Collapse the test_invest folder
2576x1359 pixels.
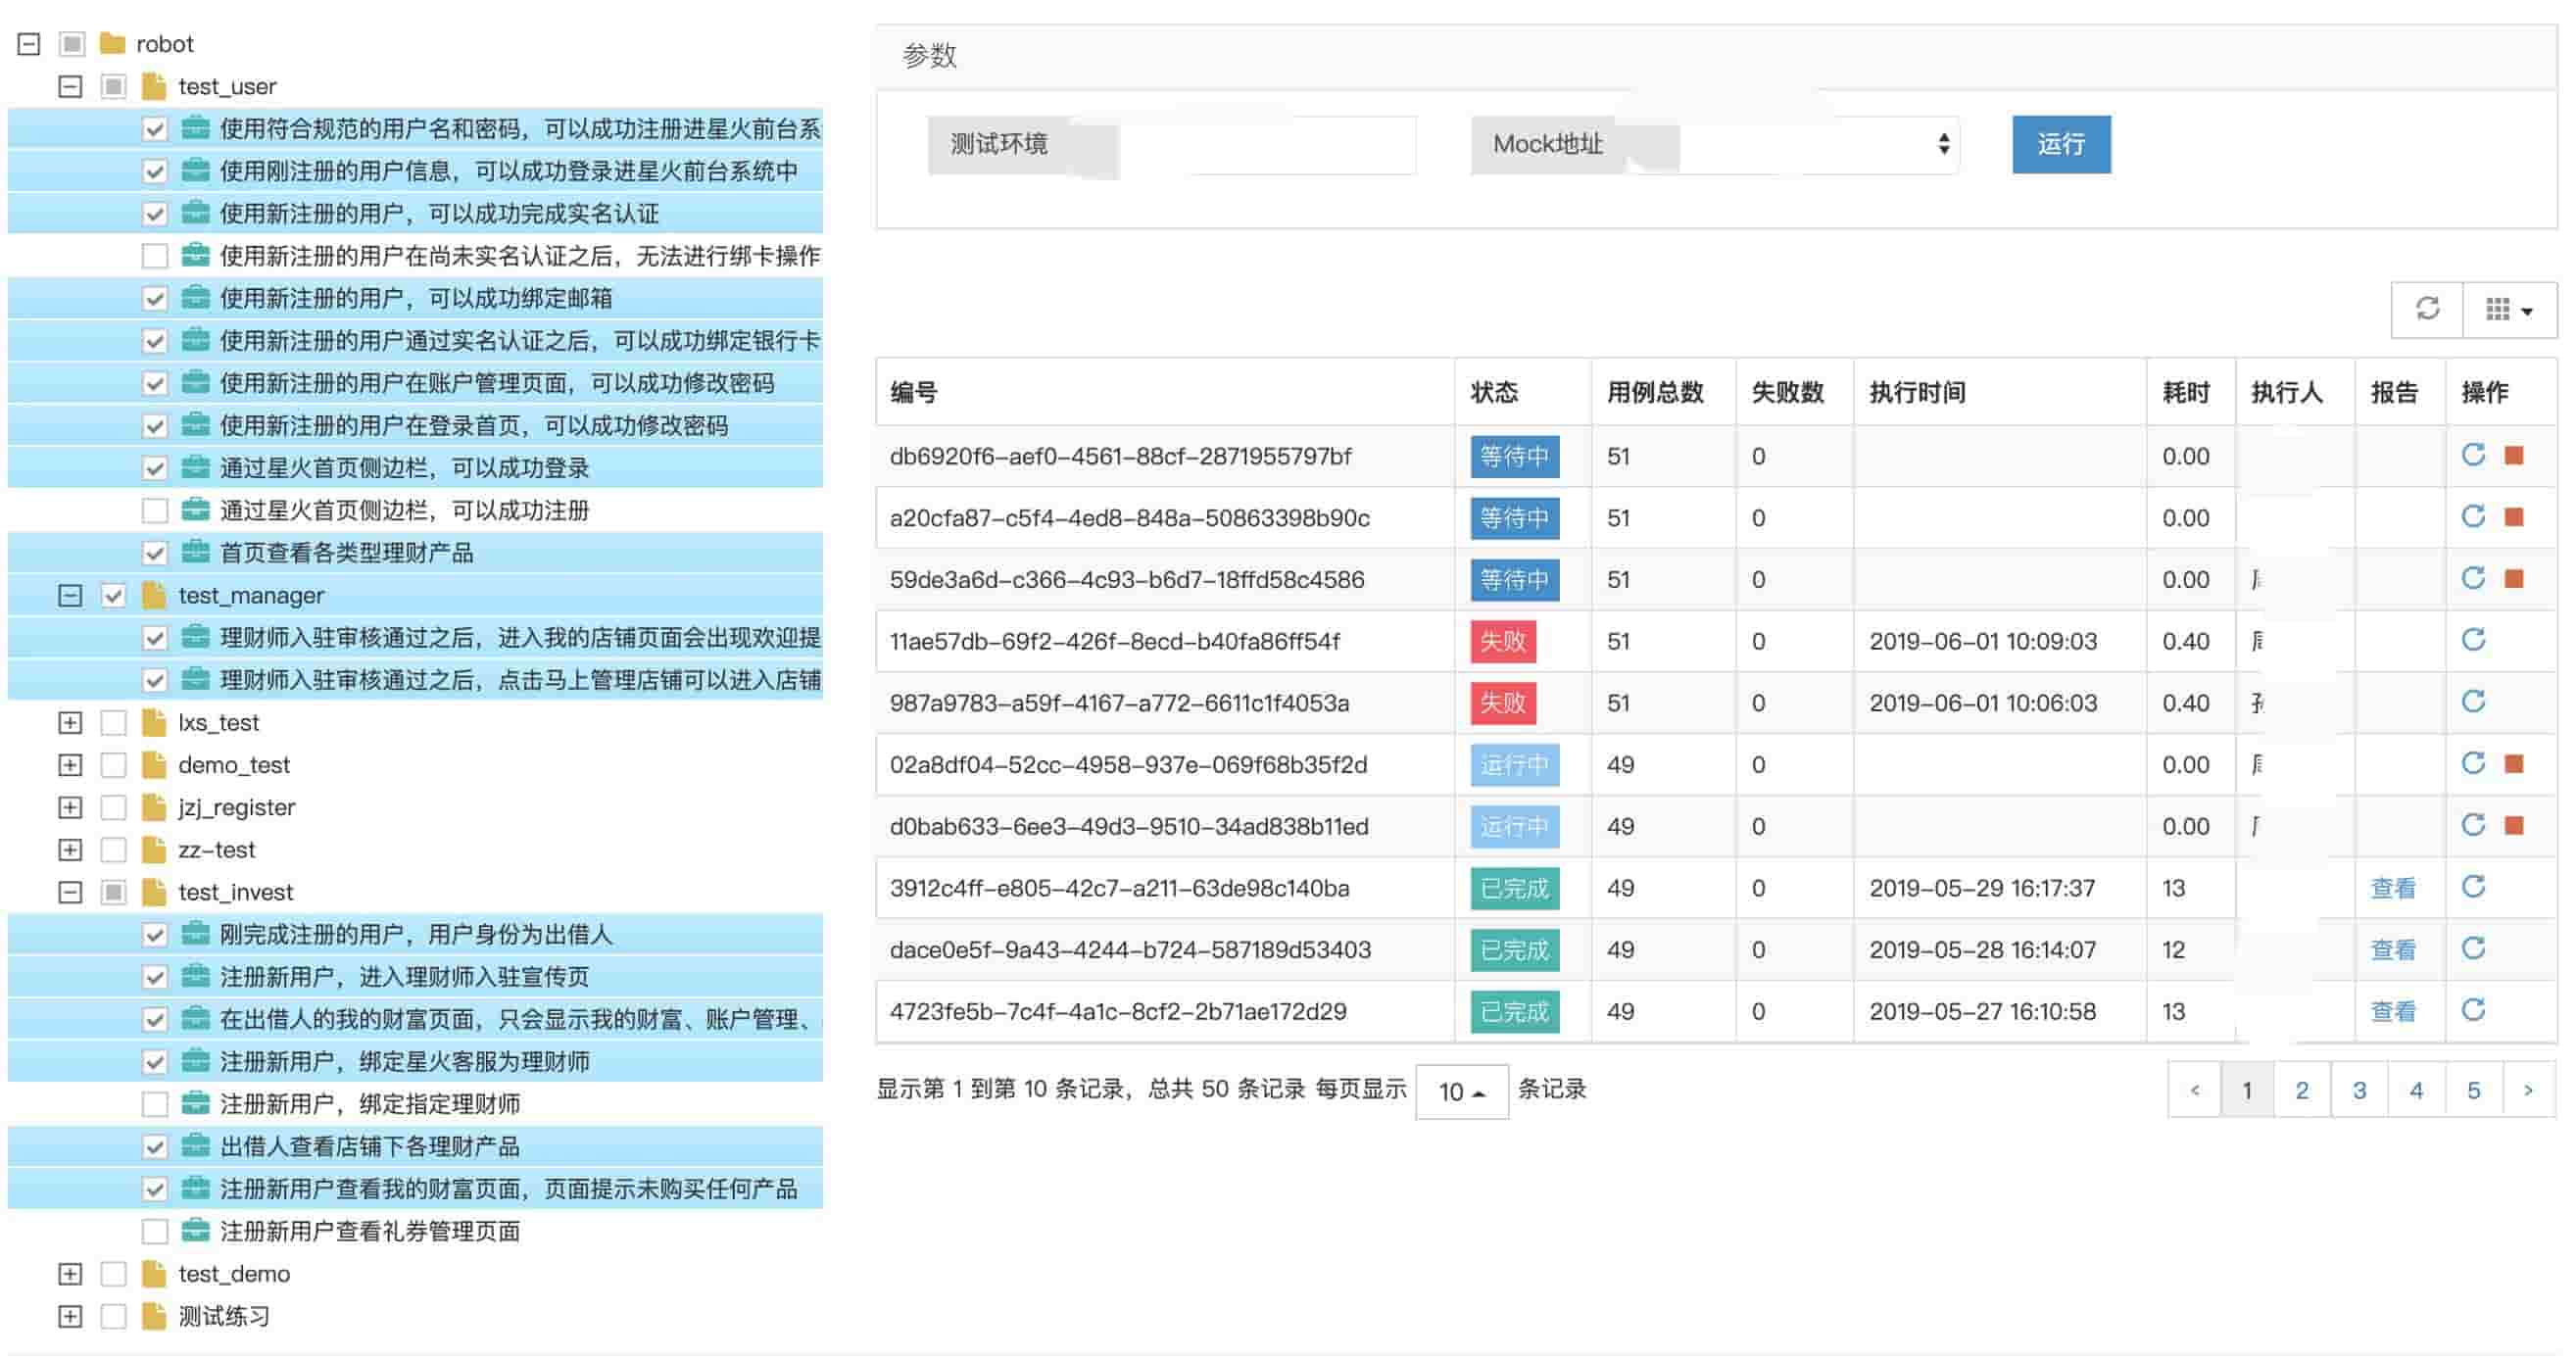70,892
